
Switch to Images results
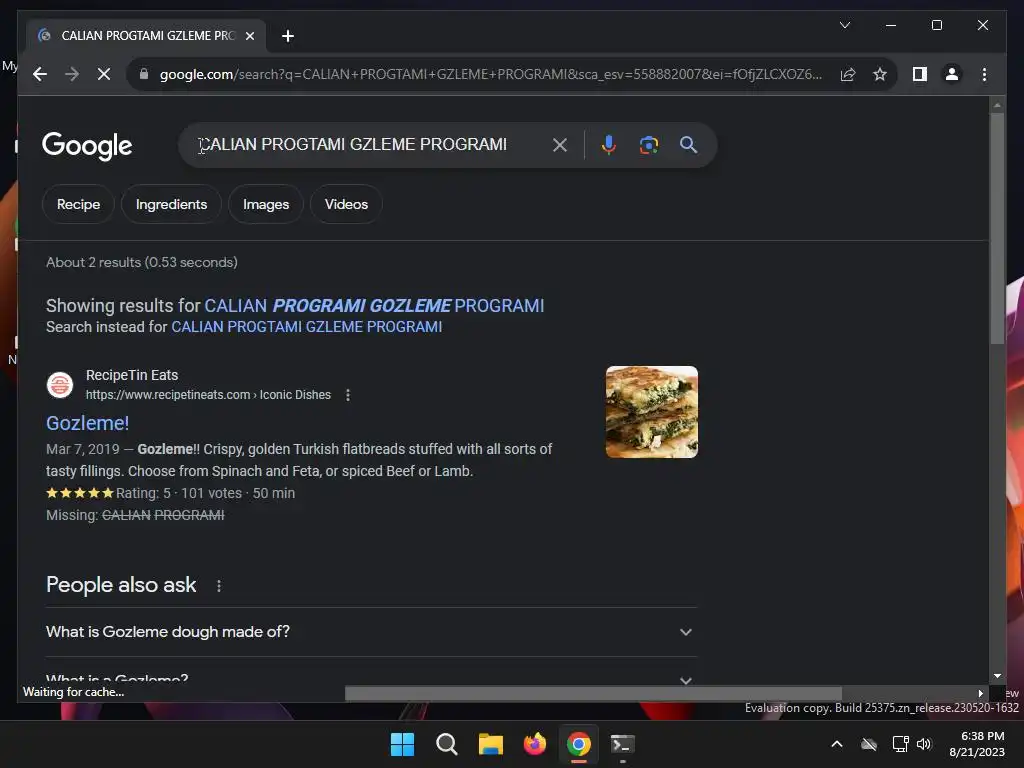[266, 204]
